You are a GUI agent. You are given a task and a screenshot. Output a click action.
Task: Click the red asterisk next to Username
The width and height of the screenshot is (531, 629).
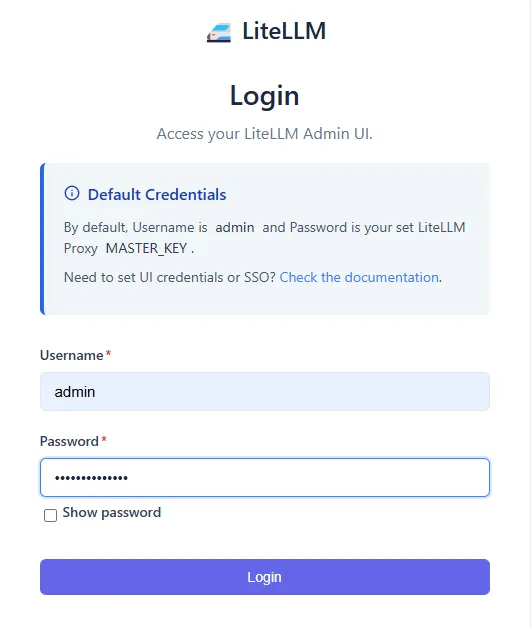[108, 353]
